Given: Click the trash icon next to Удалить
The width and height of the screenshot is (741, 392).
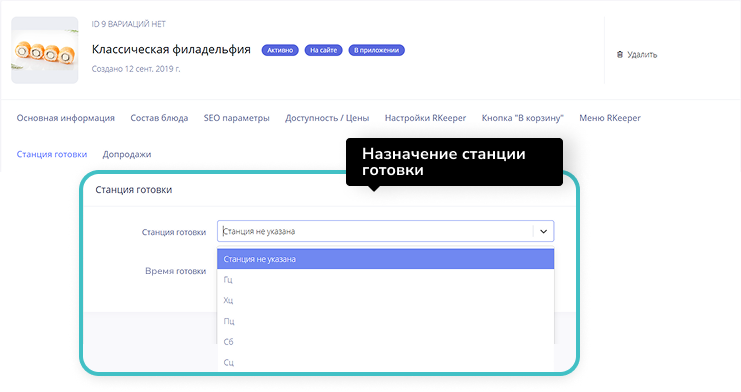Looking at the screenshot, I should point(620,54).
